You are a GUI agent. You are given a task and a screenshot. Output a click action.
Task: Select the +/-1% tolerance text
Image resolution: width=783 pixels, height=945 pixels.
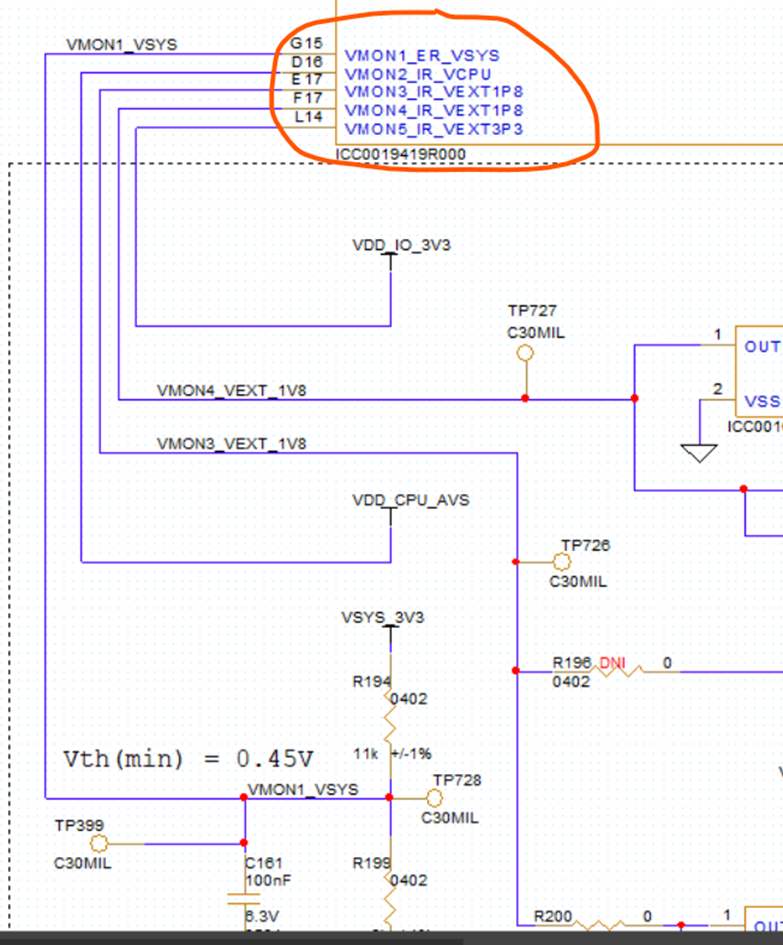pyautogui.click(x=412, y=753)
